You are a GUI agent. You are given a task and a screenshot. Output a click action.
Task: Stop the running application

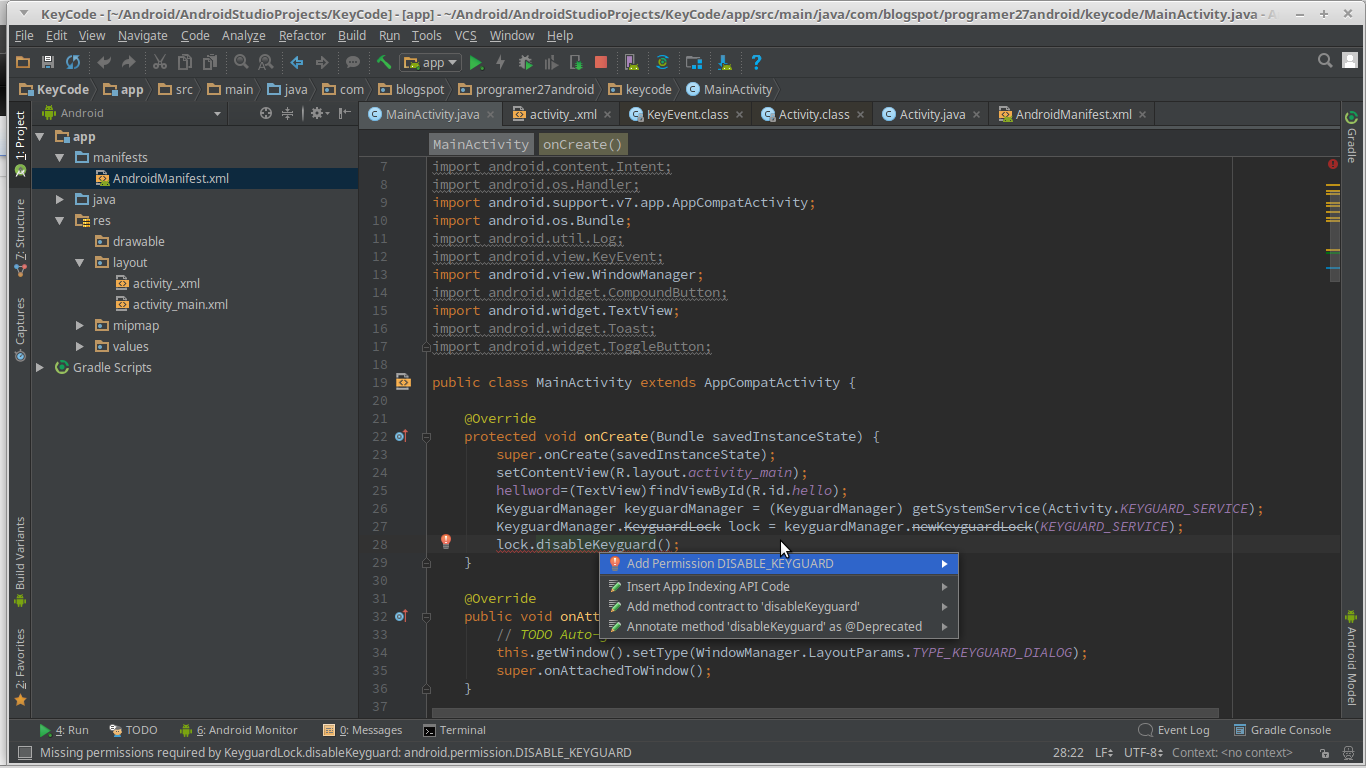(600, 62)
